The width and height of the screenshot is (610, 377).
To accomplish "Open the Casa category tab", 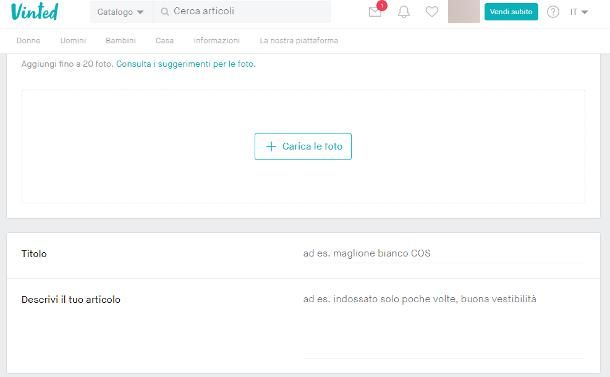I will tap(165, 40).
